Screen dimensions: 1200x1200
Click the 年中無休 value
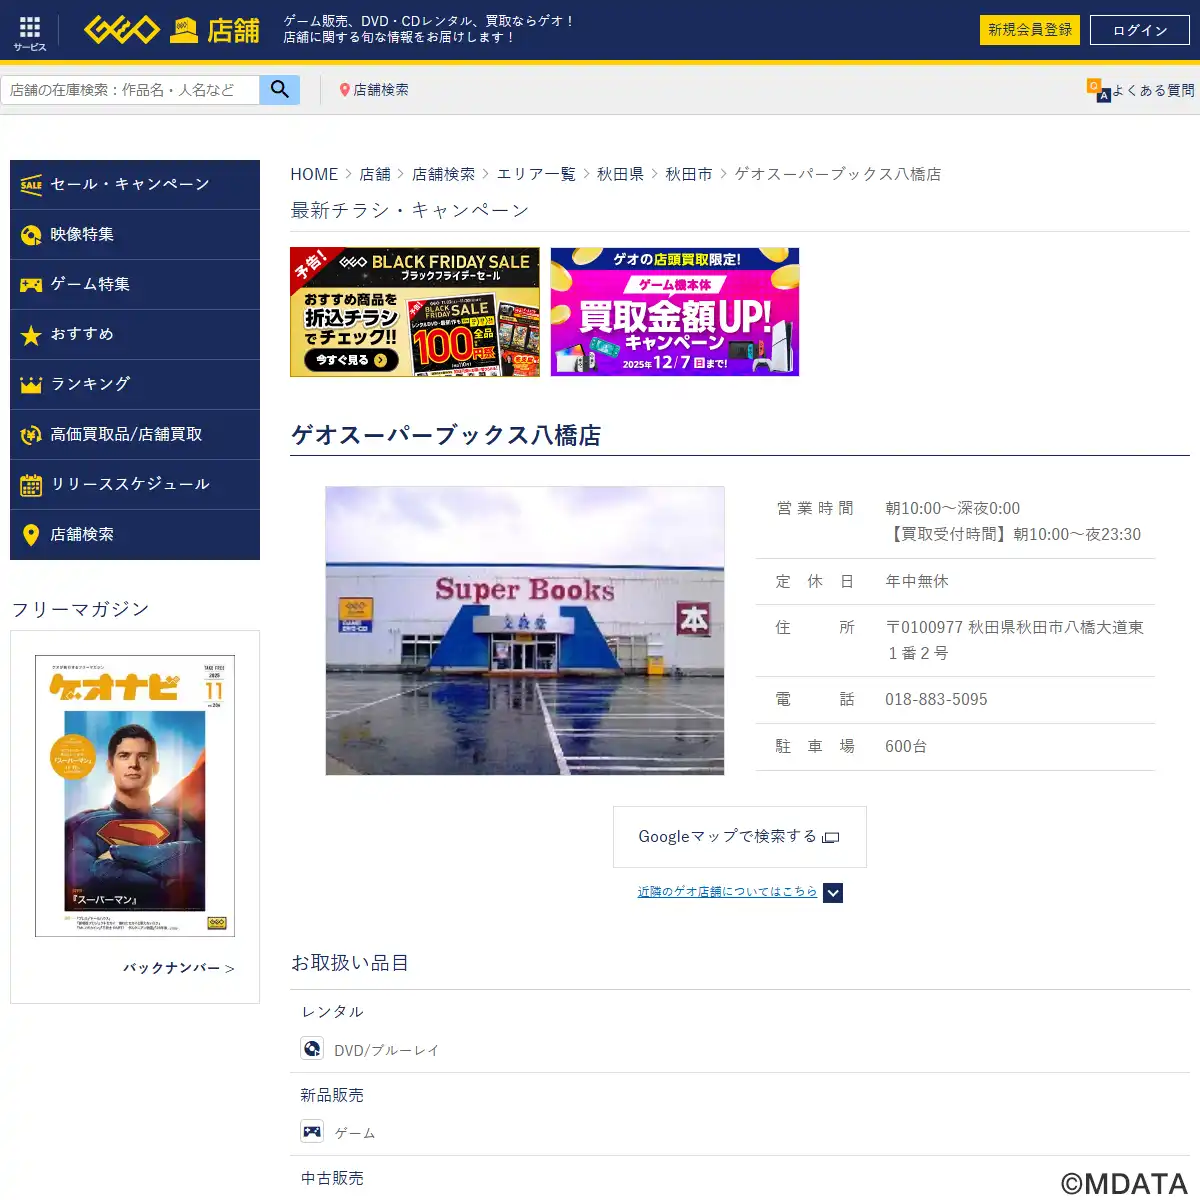(917, 581)
